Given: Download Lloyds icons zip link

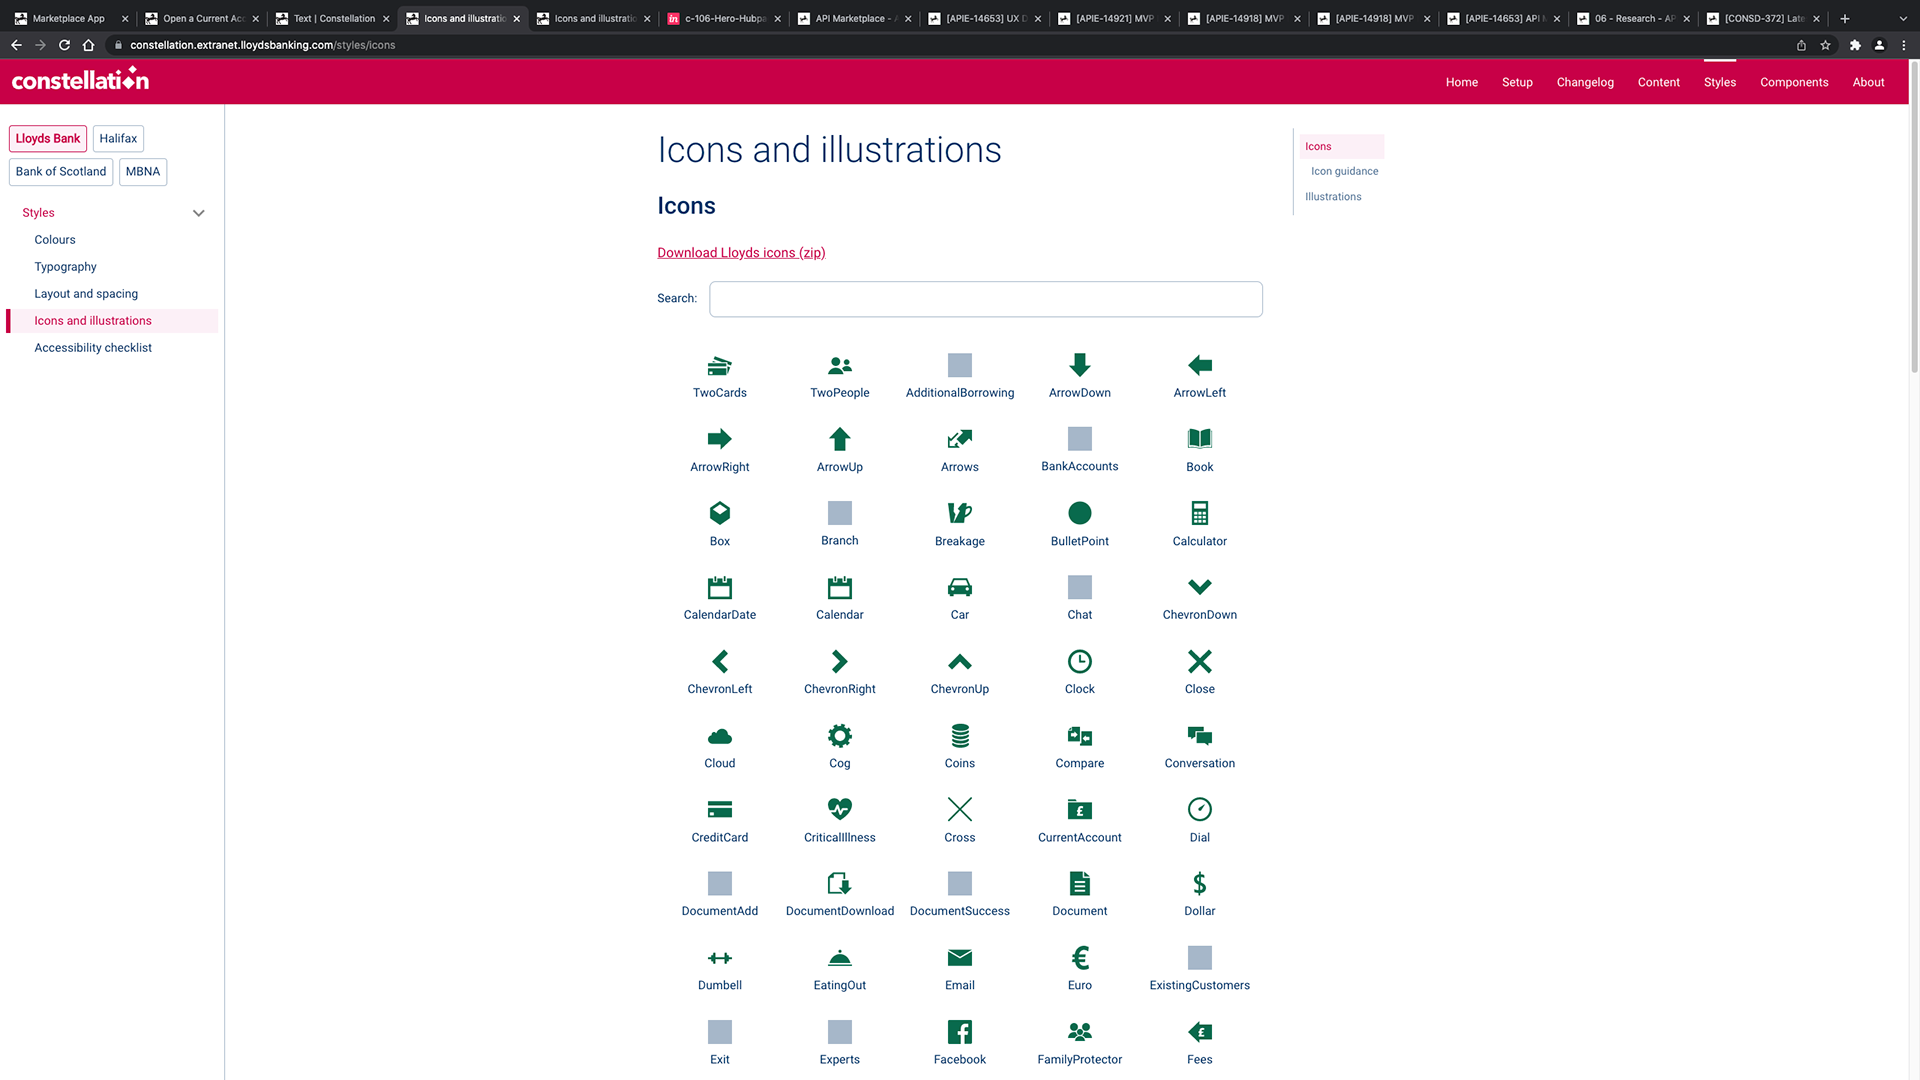Looking at the screenshot, I should tap(741, 253).
